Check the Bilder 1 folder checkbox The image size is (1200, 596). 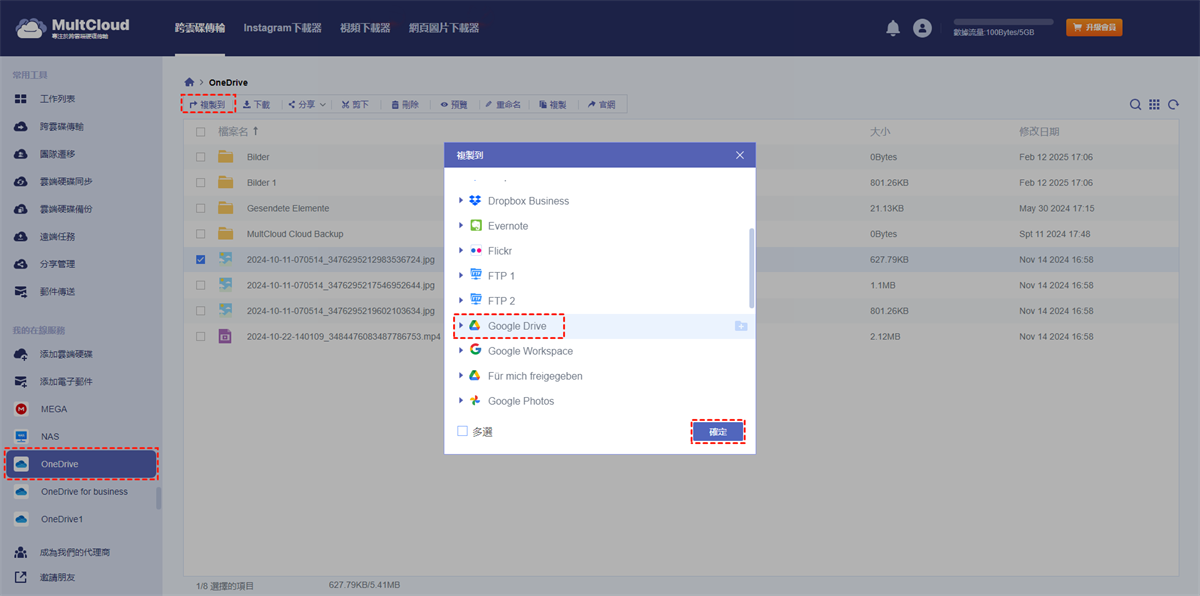pos(201,183)
